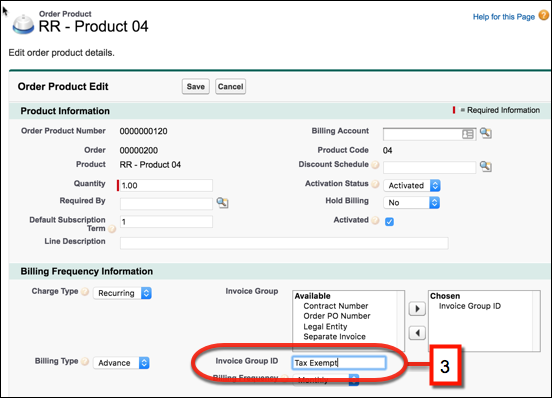The image size is (552, 398).
Task: Remove chosen item with left arrow button
Action: pos(417,333)
